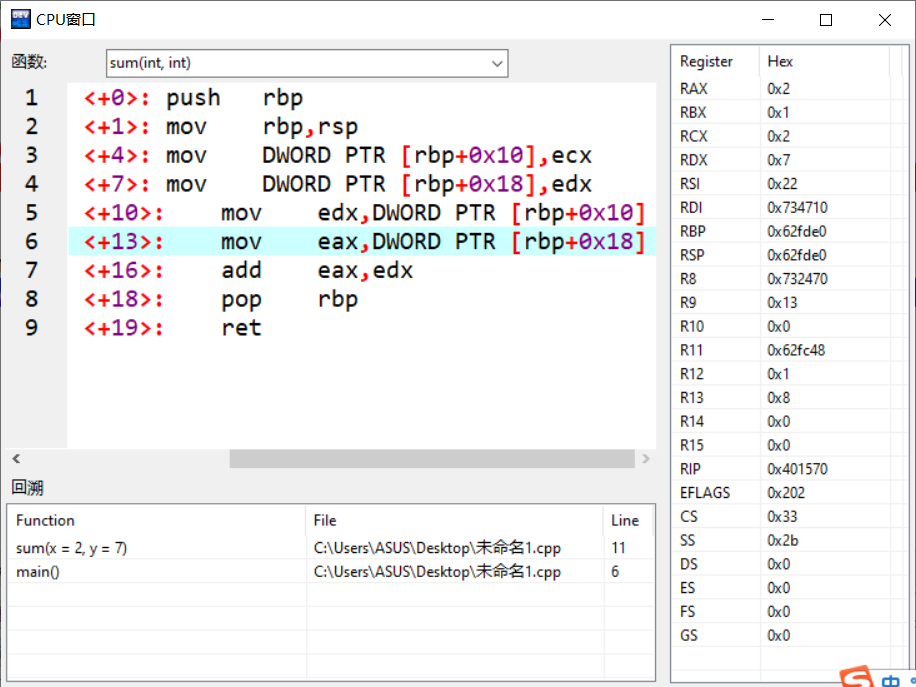The width and height of the screenshot is (916, 687).
Task: Click hex value 0x734710 of RDI
Action: click(797, 207)
